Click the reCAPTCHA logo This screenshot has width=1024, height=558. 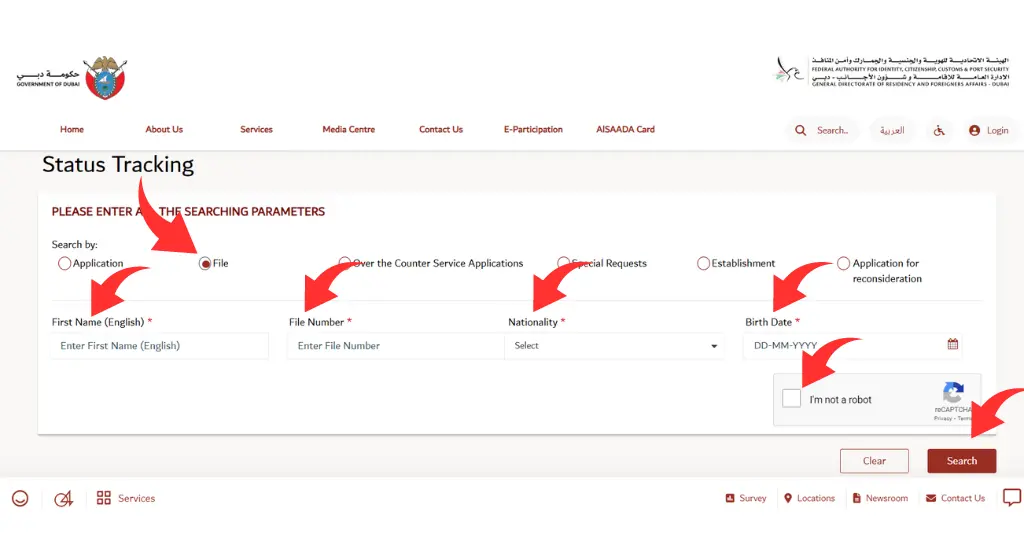coord(953,393)
